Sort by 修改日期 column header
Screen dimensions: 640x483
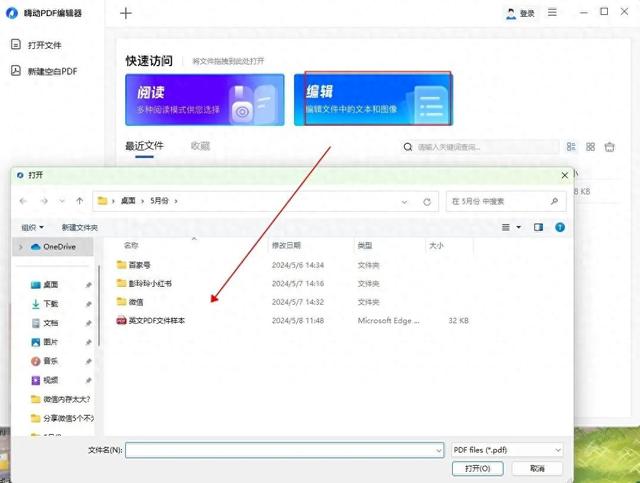point(287,245)
